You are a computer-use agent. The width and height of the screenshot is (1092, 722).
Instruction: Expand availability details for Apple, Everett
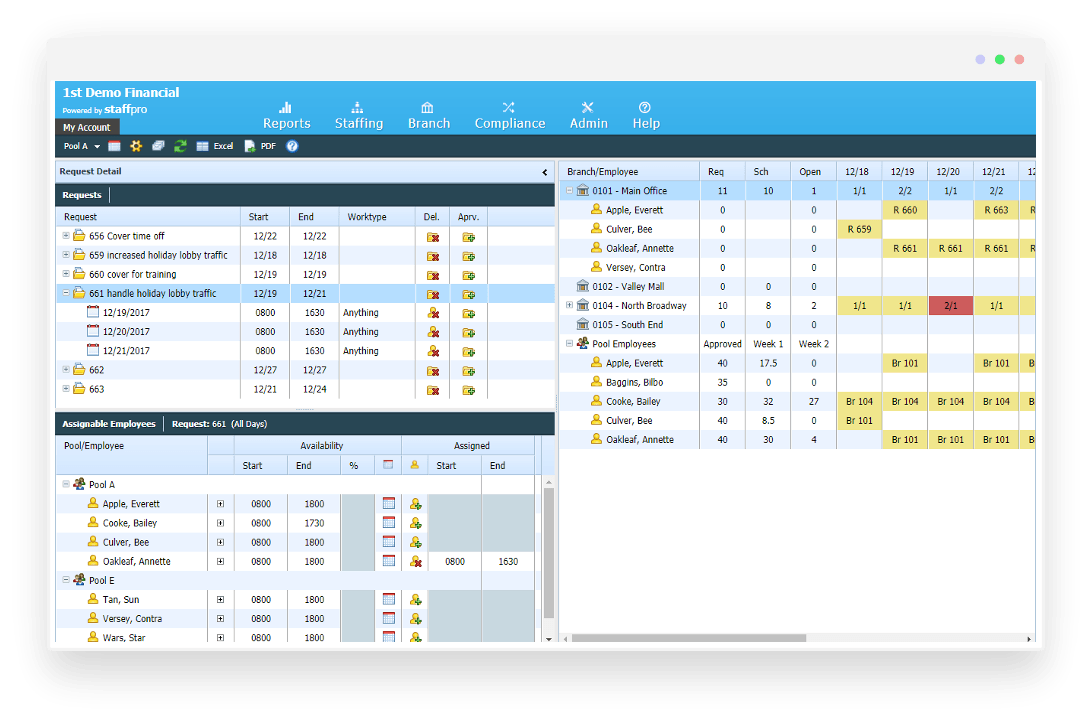click(x=220, y=504)
